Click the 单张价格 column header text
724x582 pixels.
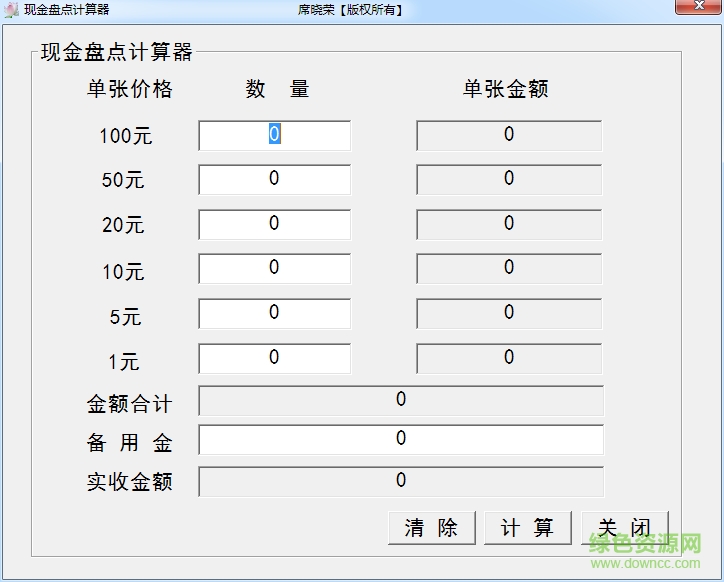[x=130, y=89]
